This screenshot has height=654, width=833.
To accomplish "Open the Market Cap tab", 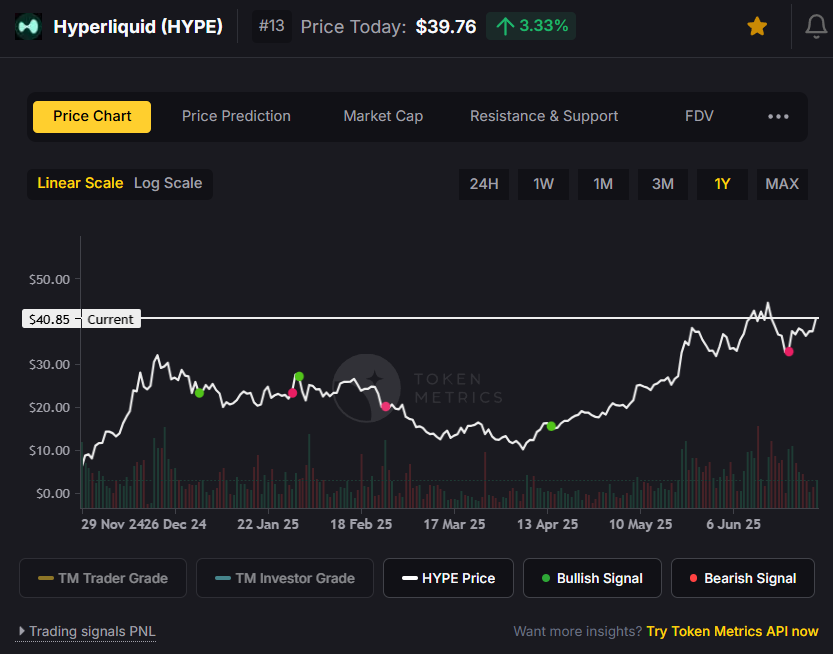I will click(x=383, y=116).
